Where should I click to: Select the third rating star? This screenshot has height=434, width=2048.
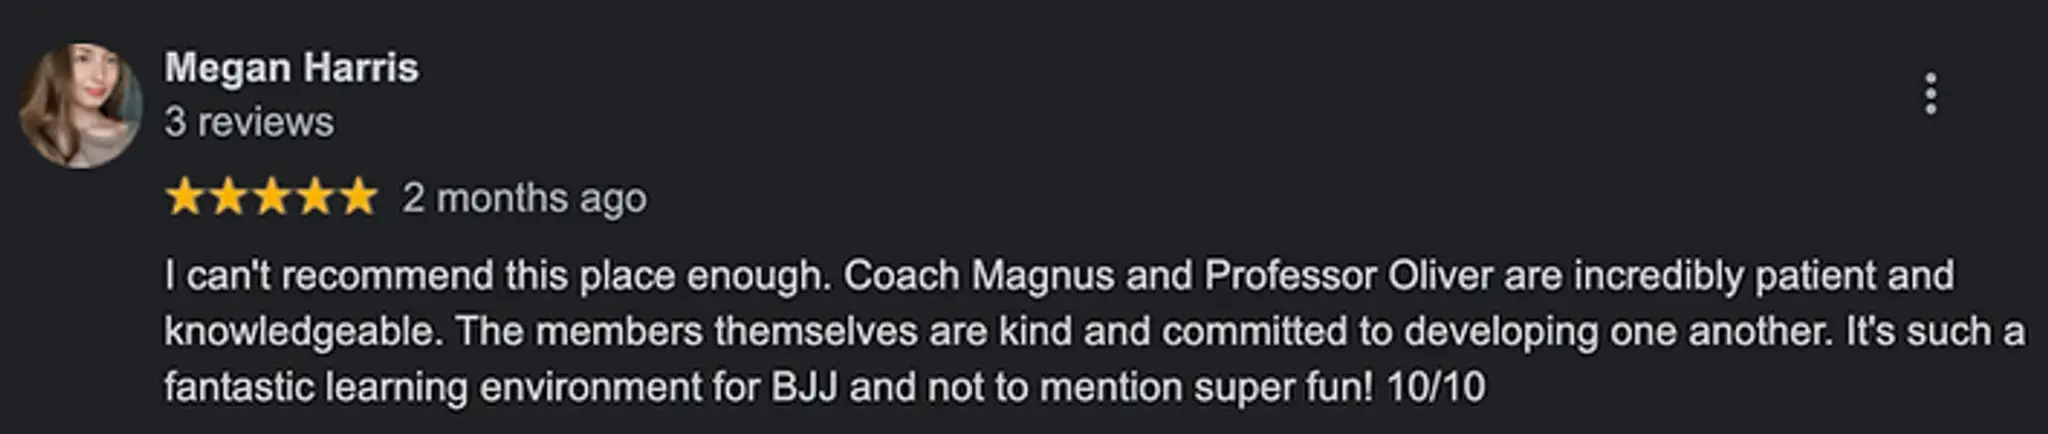(272, 197)
